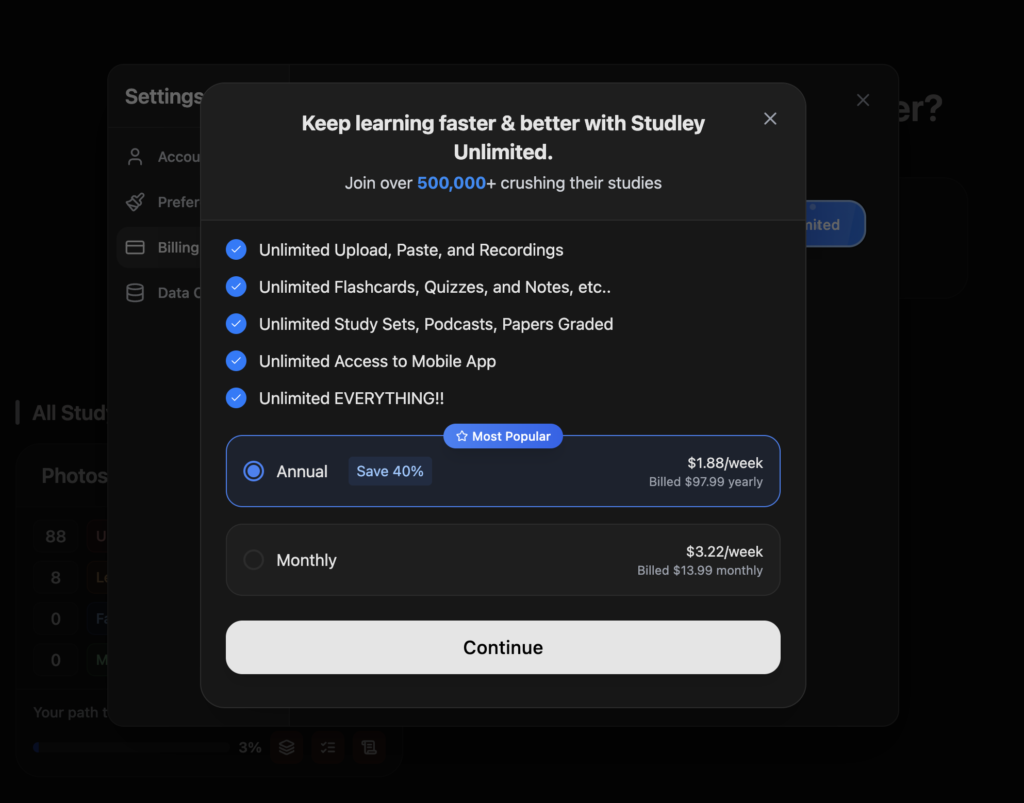
Task: Select the checklist icon near the progress bar
Action: pyautogui.click(x=328, y=747)
